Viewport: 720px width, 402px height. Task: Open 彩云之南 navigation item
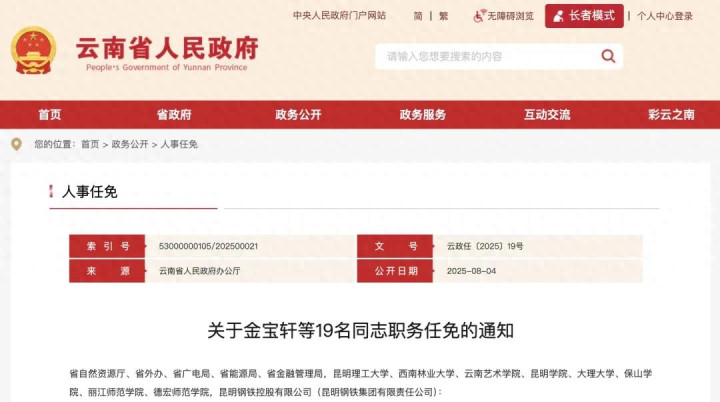coord(671,114)
